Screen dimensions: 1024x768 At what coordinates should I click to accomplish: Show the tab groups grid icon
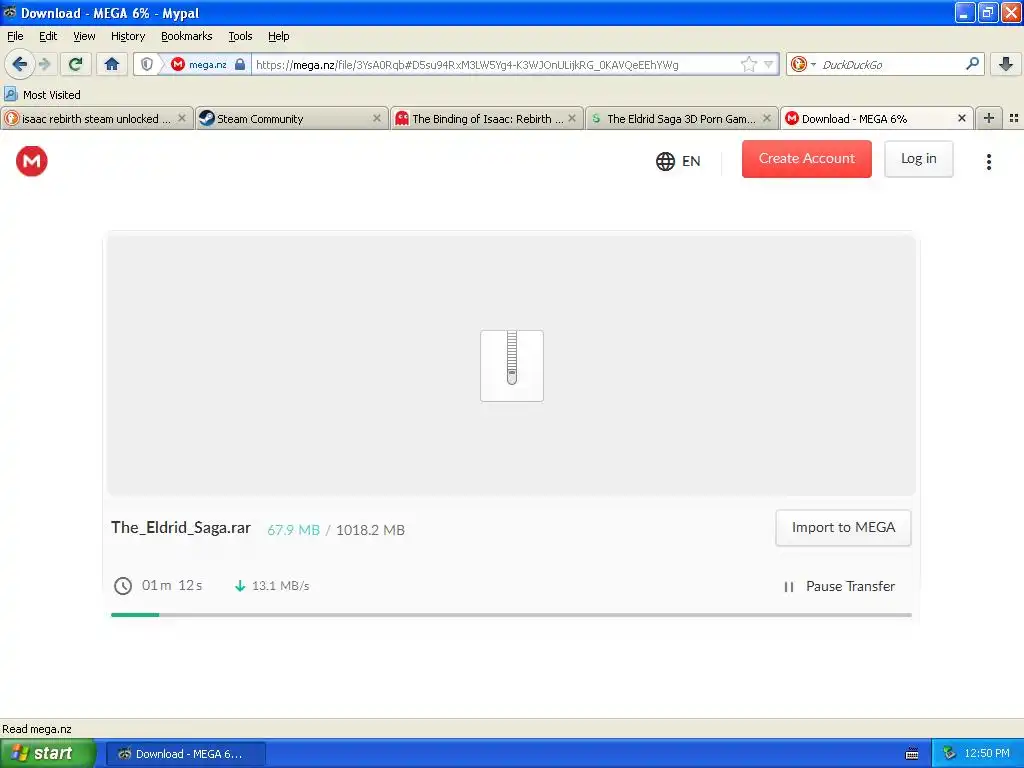pos(1014,118)
